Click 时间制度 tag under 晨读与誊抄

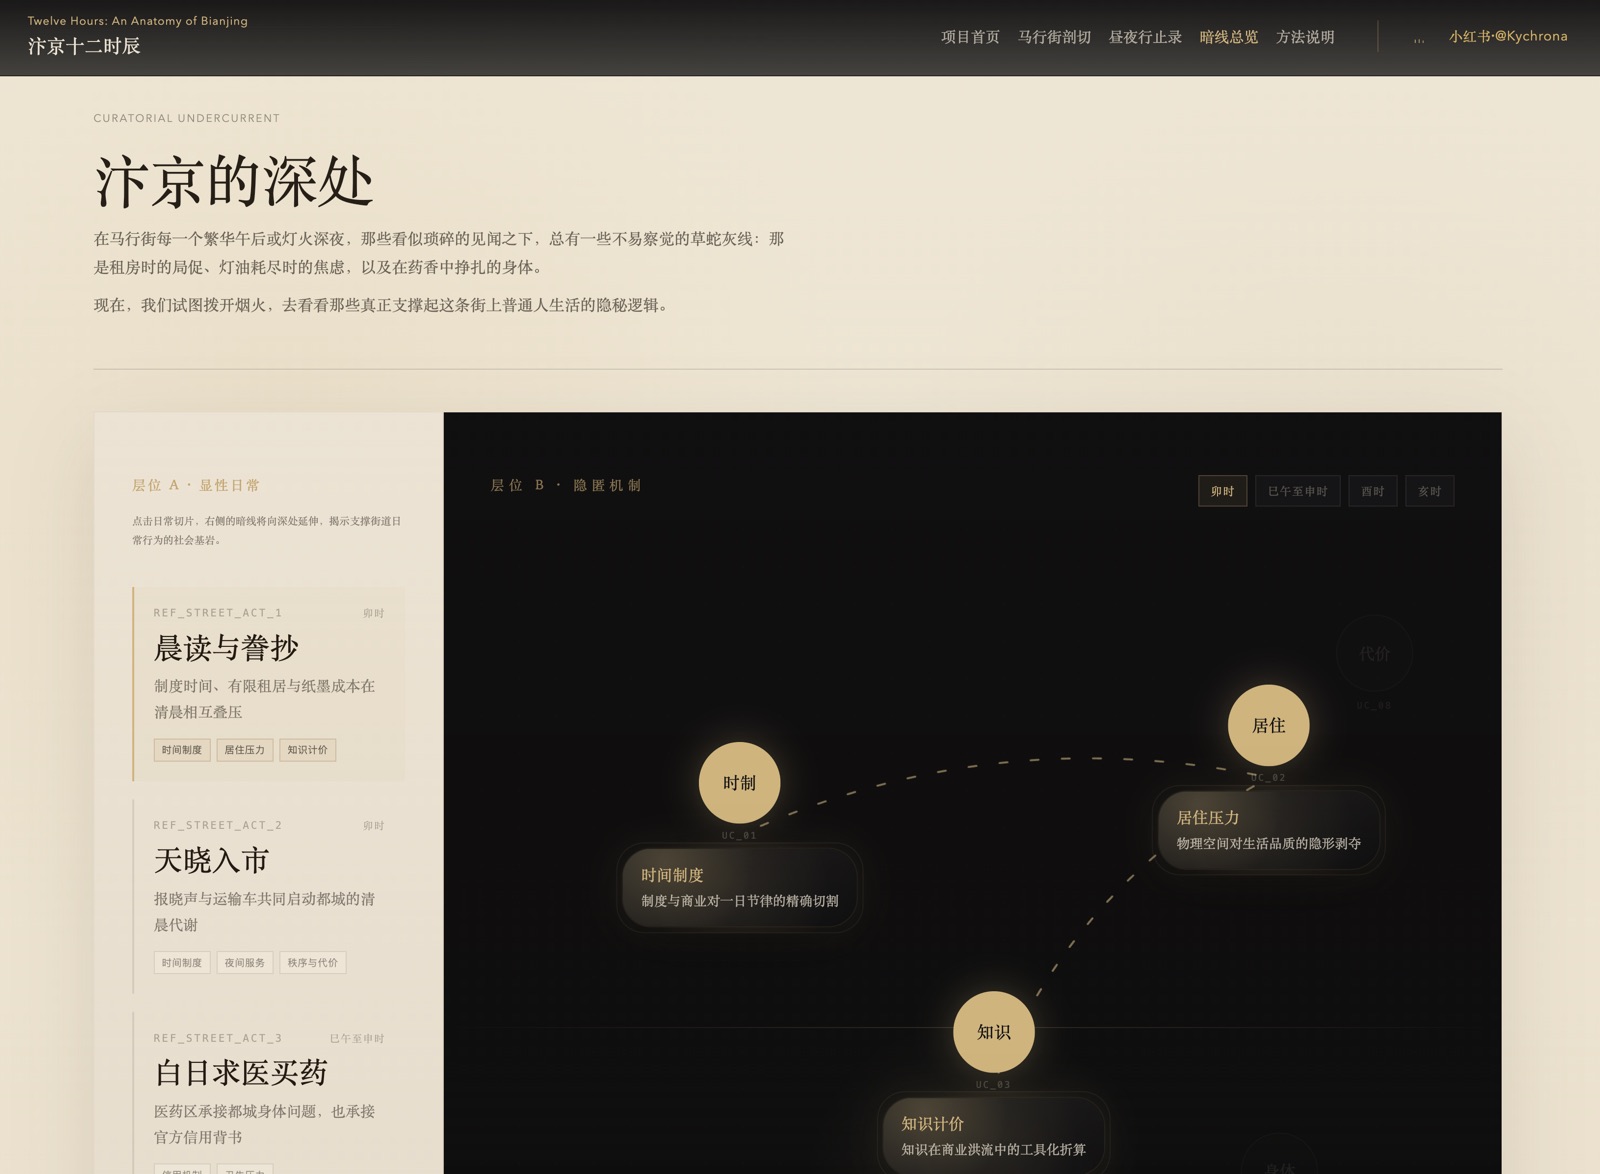[x=182, y=750]
